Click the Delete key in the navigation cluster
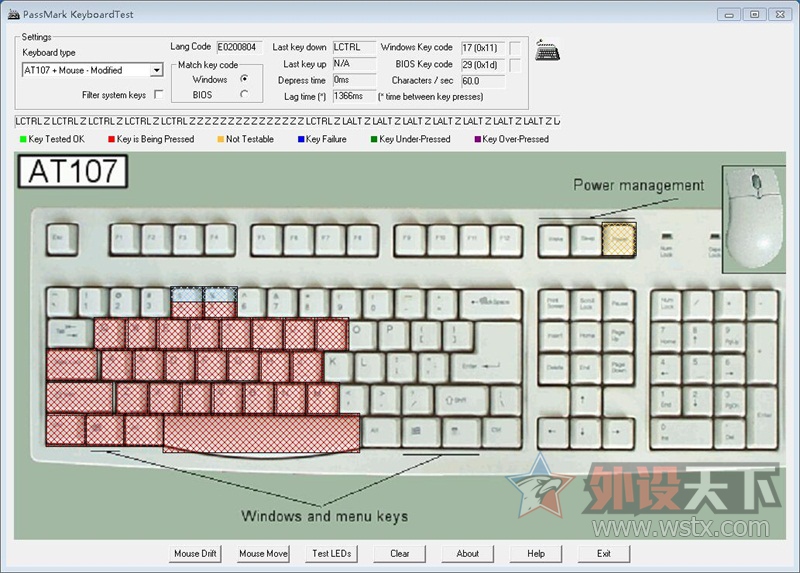Viewport: 800px width, 573px height. pyautogui.click(x=555, y=367)
